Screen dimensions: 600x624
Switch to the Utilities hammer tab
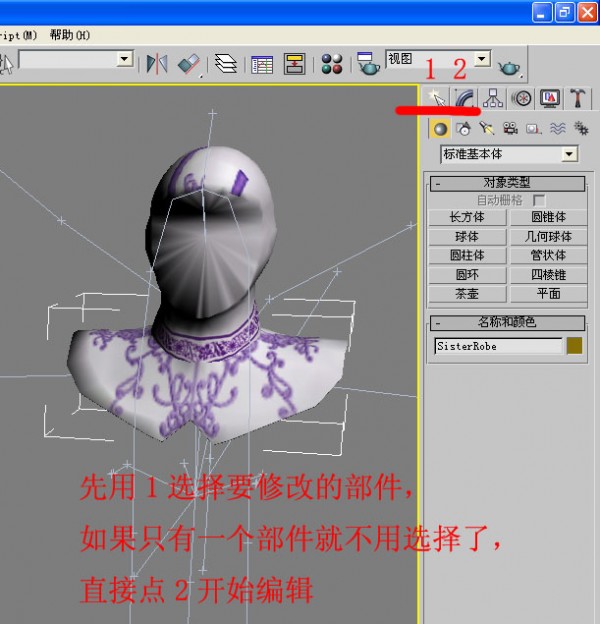click(x=578, y=98)
